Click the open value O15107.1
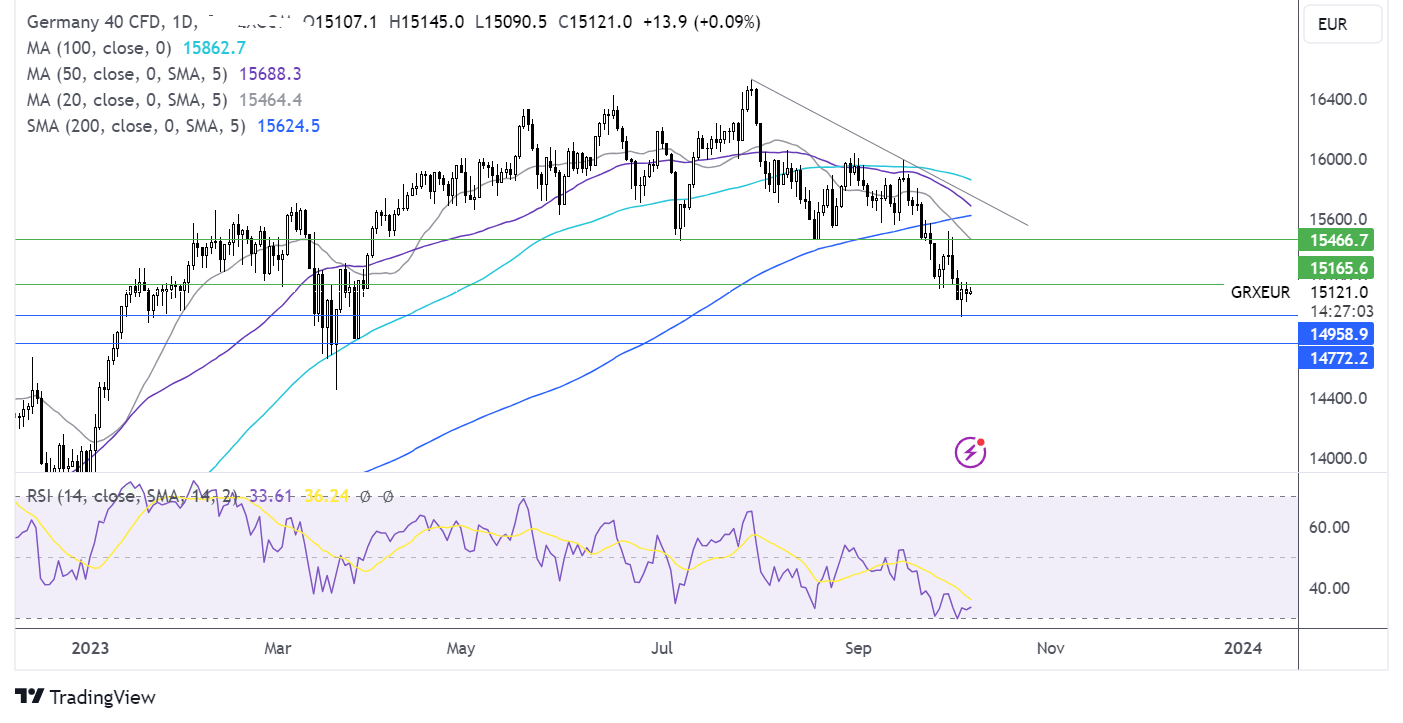 (339, 22)
